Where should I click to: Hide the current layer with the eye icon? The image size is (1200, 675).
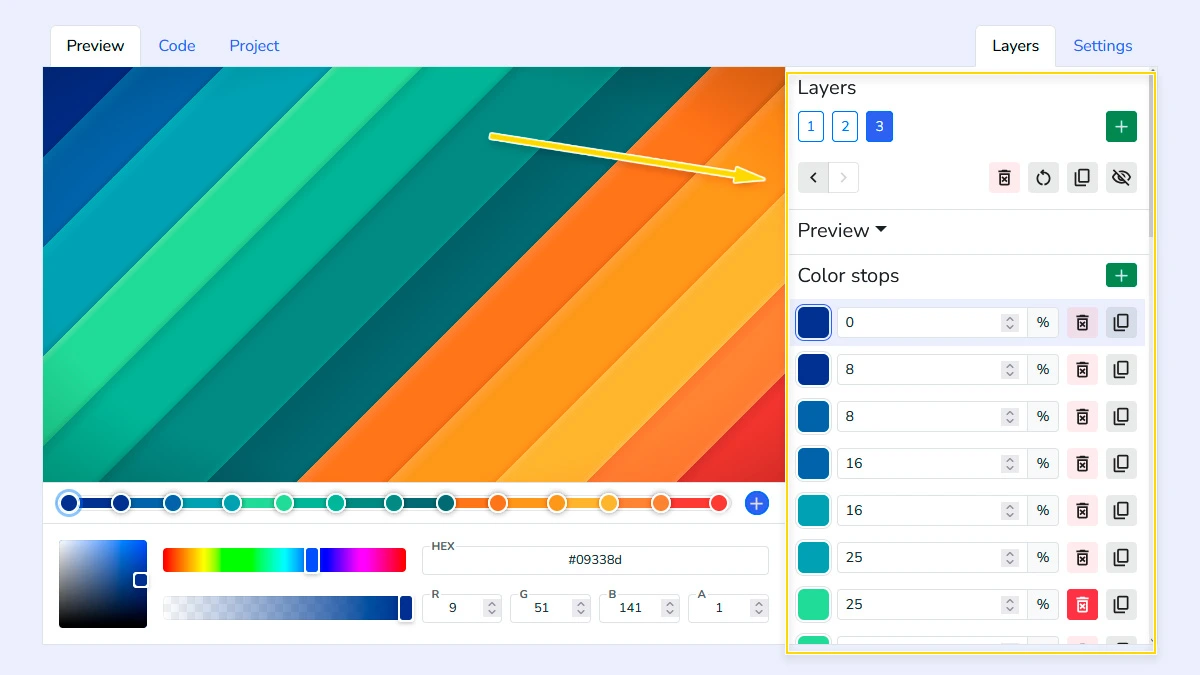(1121, 177)
